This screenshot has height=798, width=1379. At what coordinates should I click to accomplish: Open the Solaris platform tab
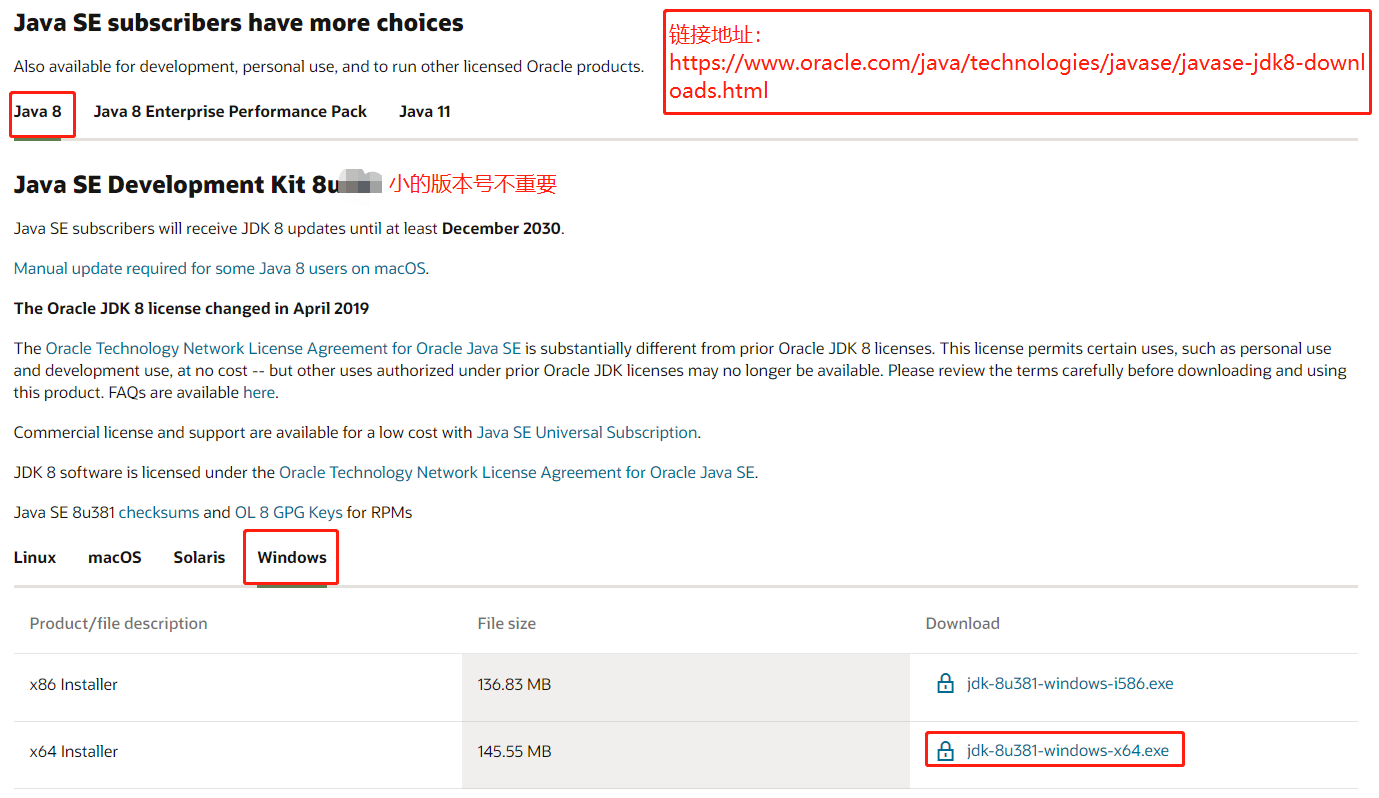[x=199, y=558]
